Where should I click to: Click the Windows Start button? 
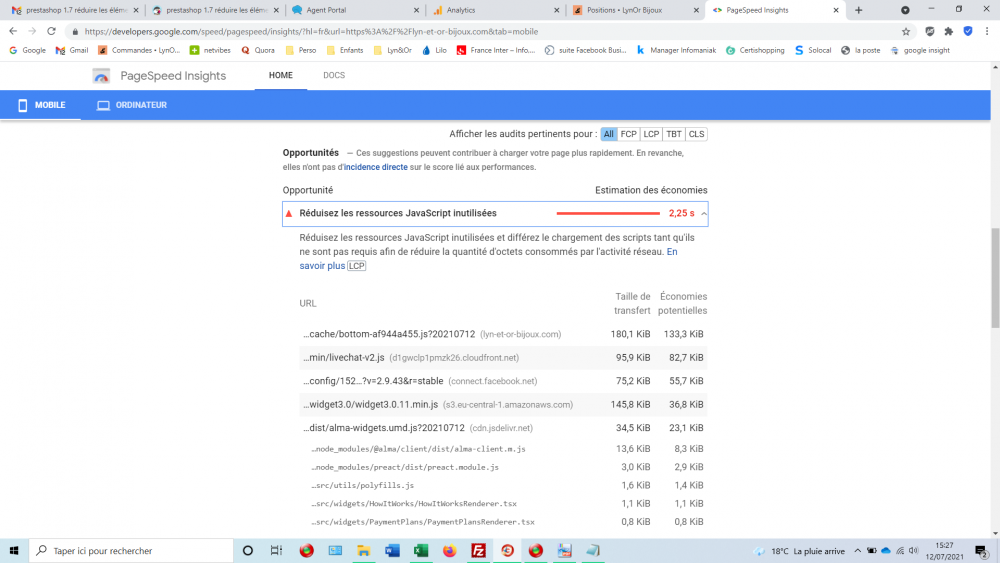pyautogui.click(x=14, y=550)
